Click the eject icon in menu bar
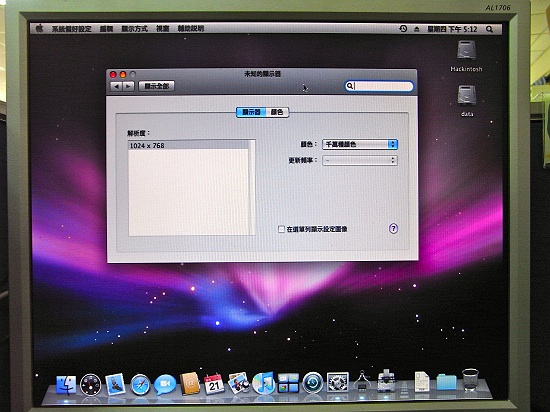This screenshot has height=412, width=550. pos(416,29)
